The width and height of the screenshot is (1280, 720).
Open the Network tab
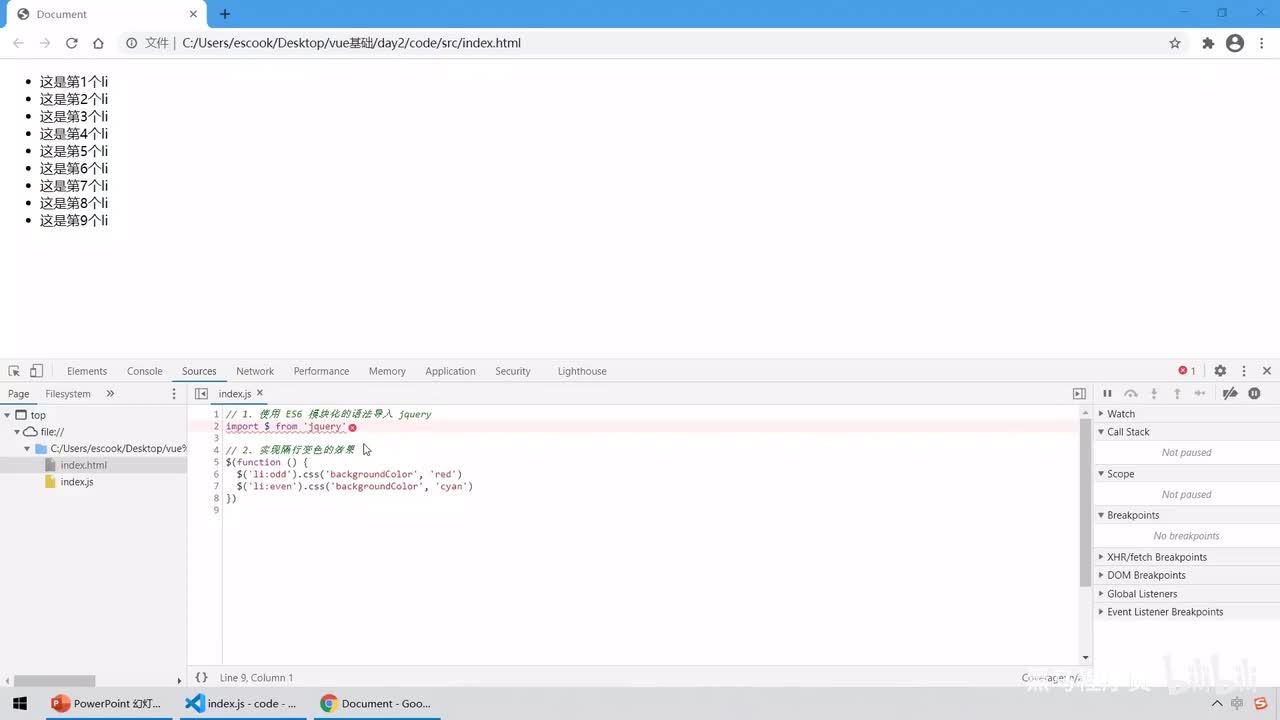[x=255, y=371]
